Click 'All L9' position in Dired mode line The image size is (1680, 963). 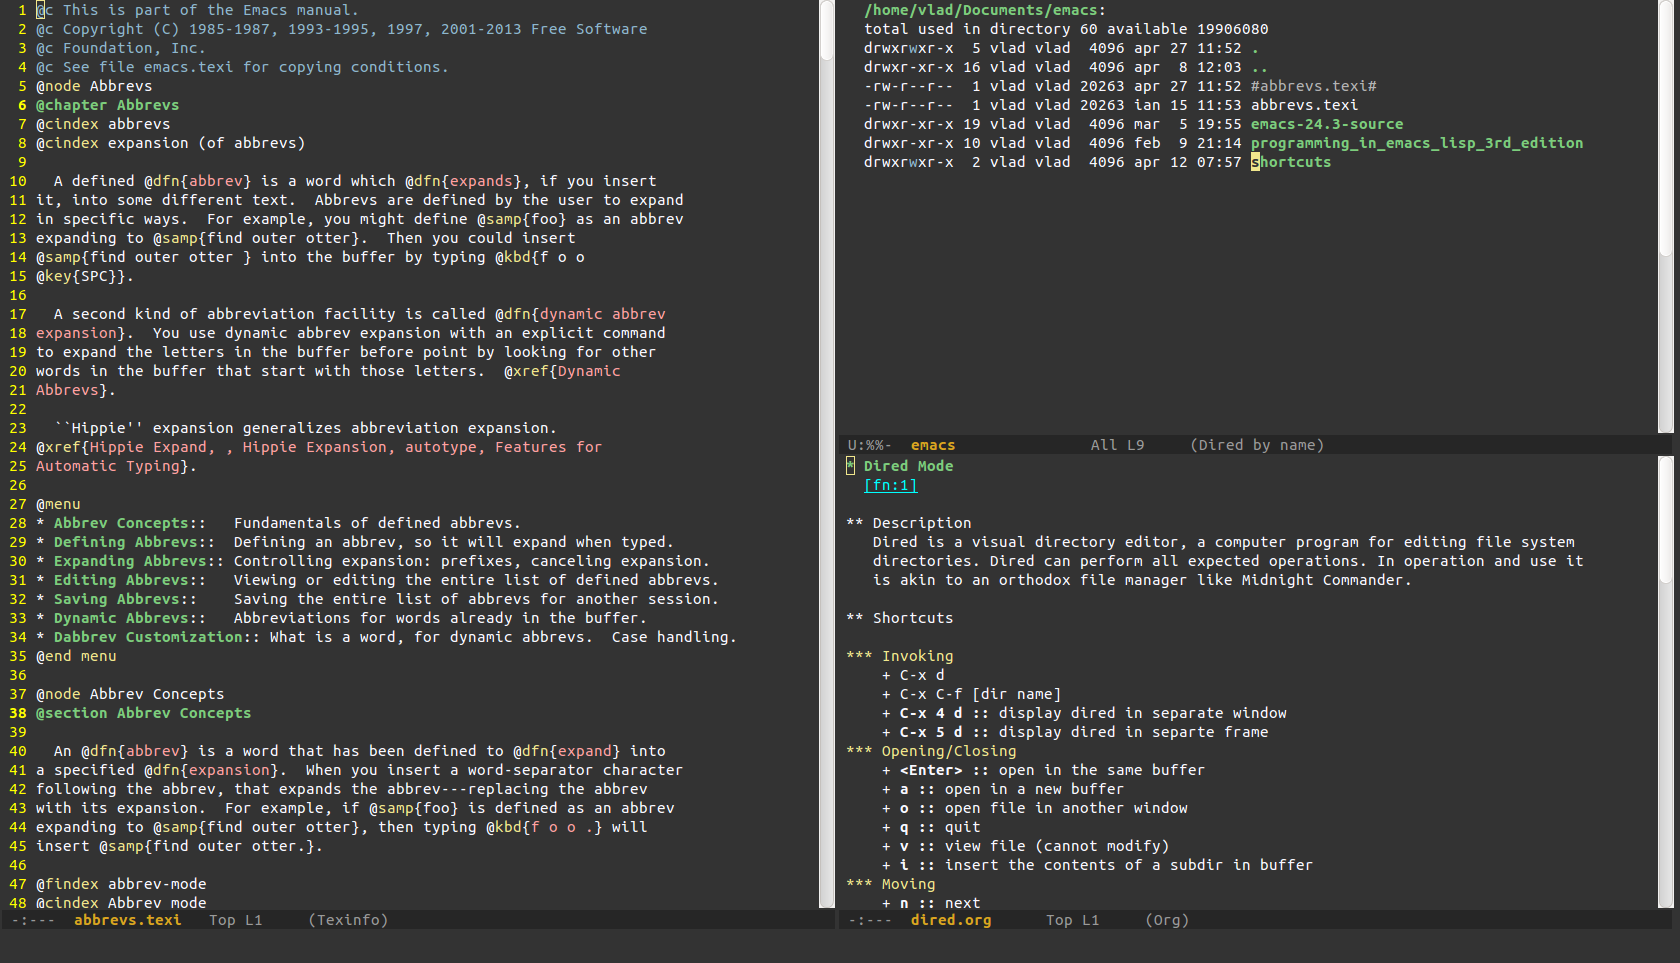pyautogui.click(x=1117, y=445)
